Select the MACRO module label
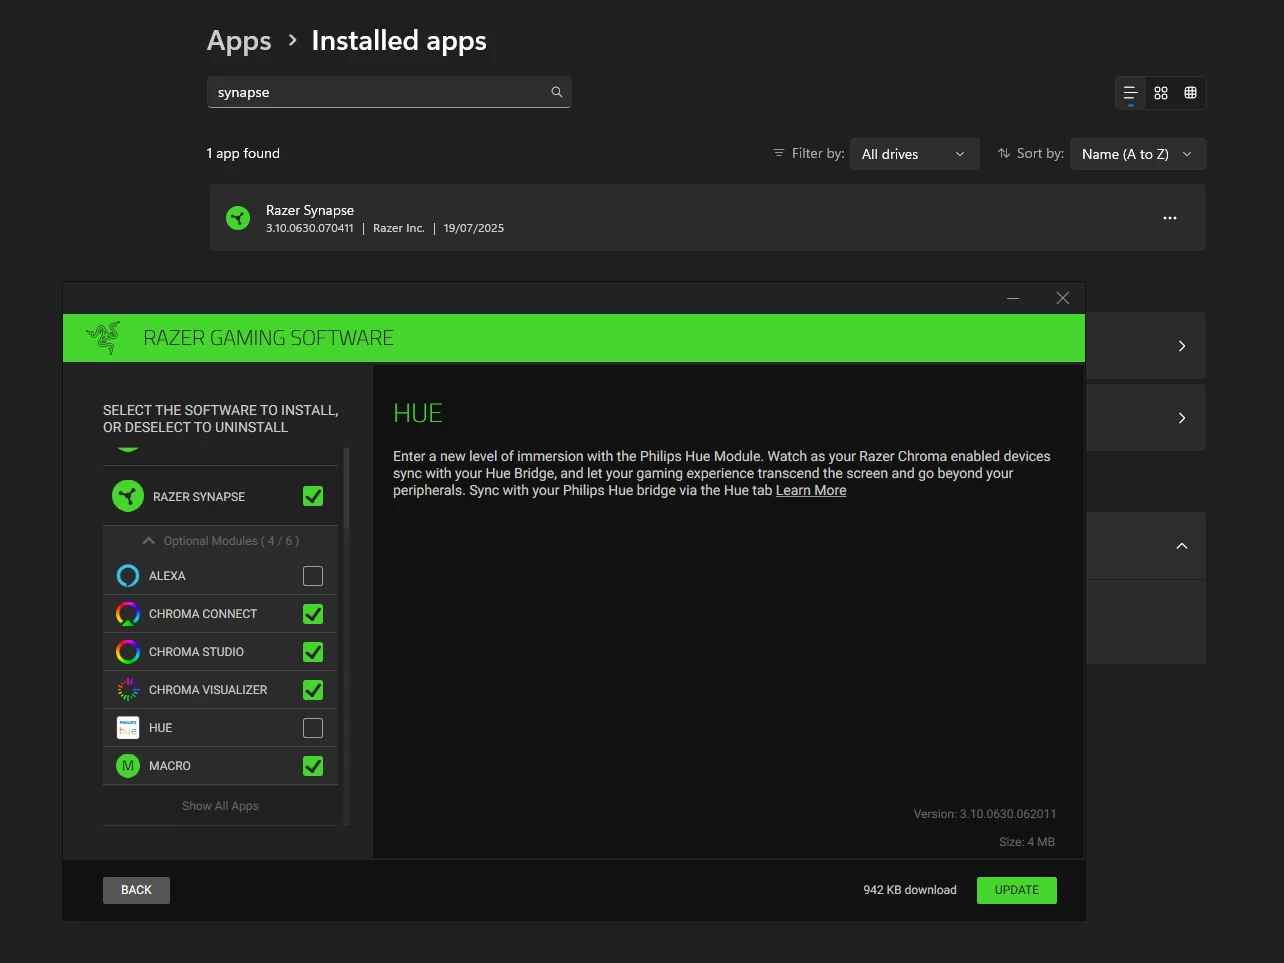 [170, 766]
